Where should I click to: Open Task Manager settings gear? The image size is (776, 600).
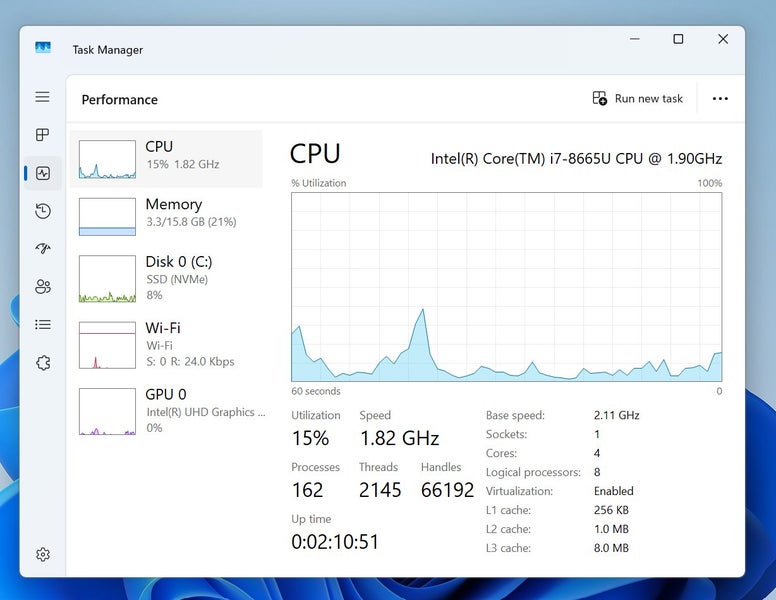(x=43, y=554)
